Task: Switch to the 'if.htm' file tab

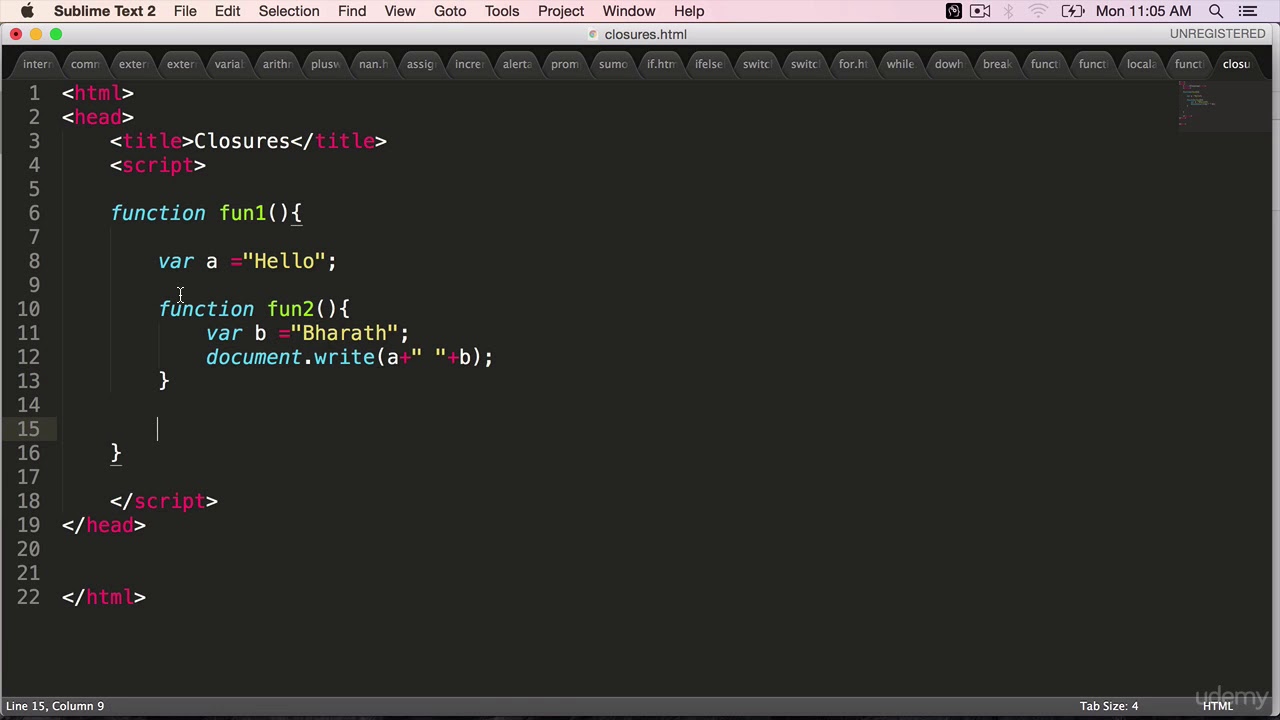Action: click(661, 64)
